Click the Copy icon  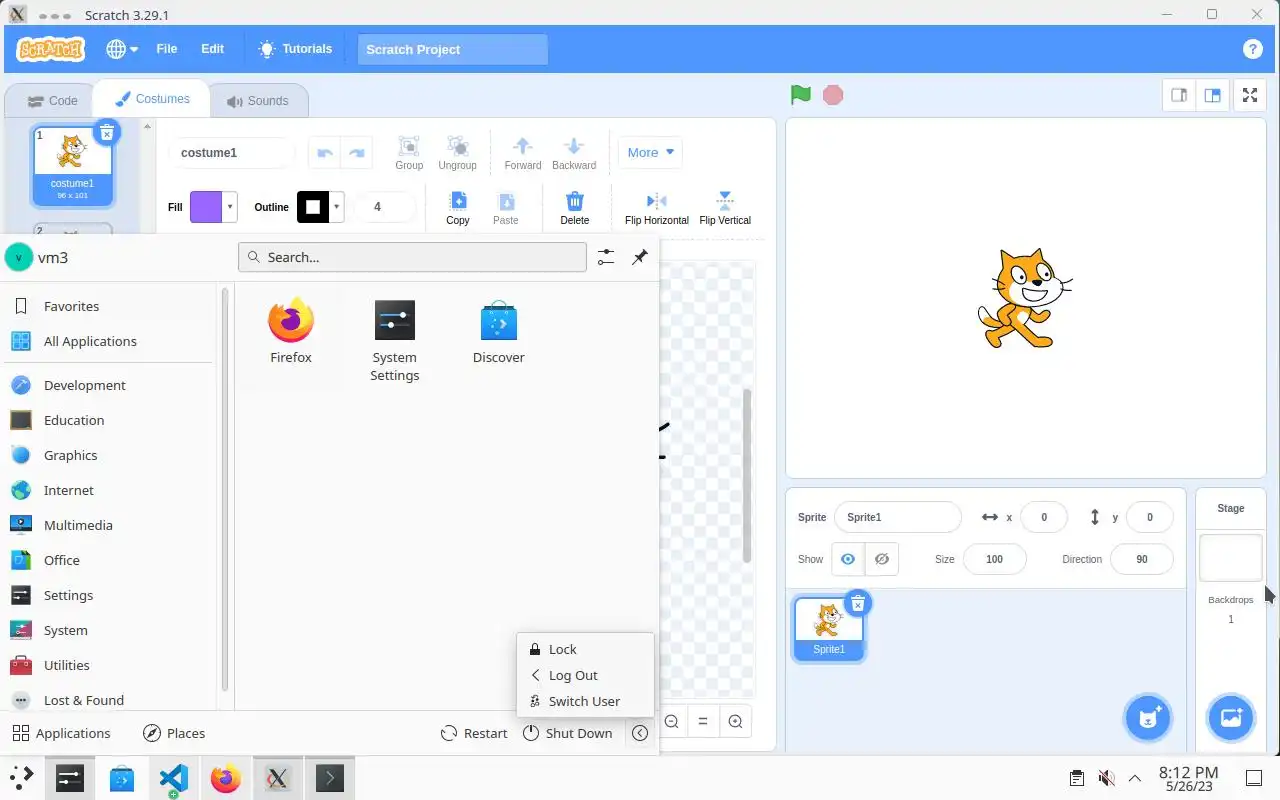[458, 208]
